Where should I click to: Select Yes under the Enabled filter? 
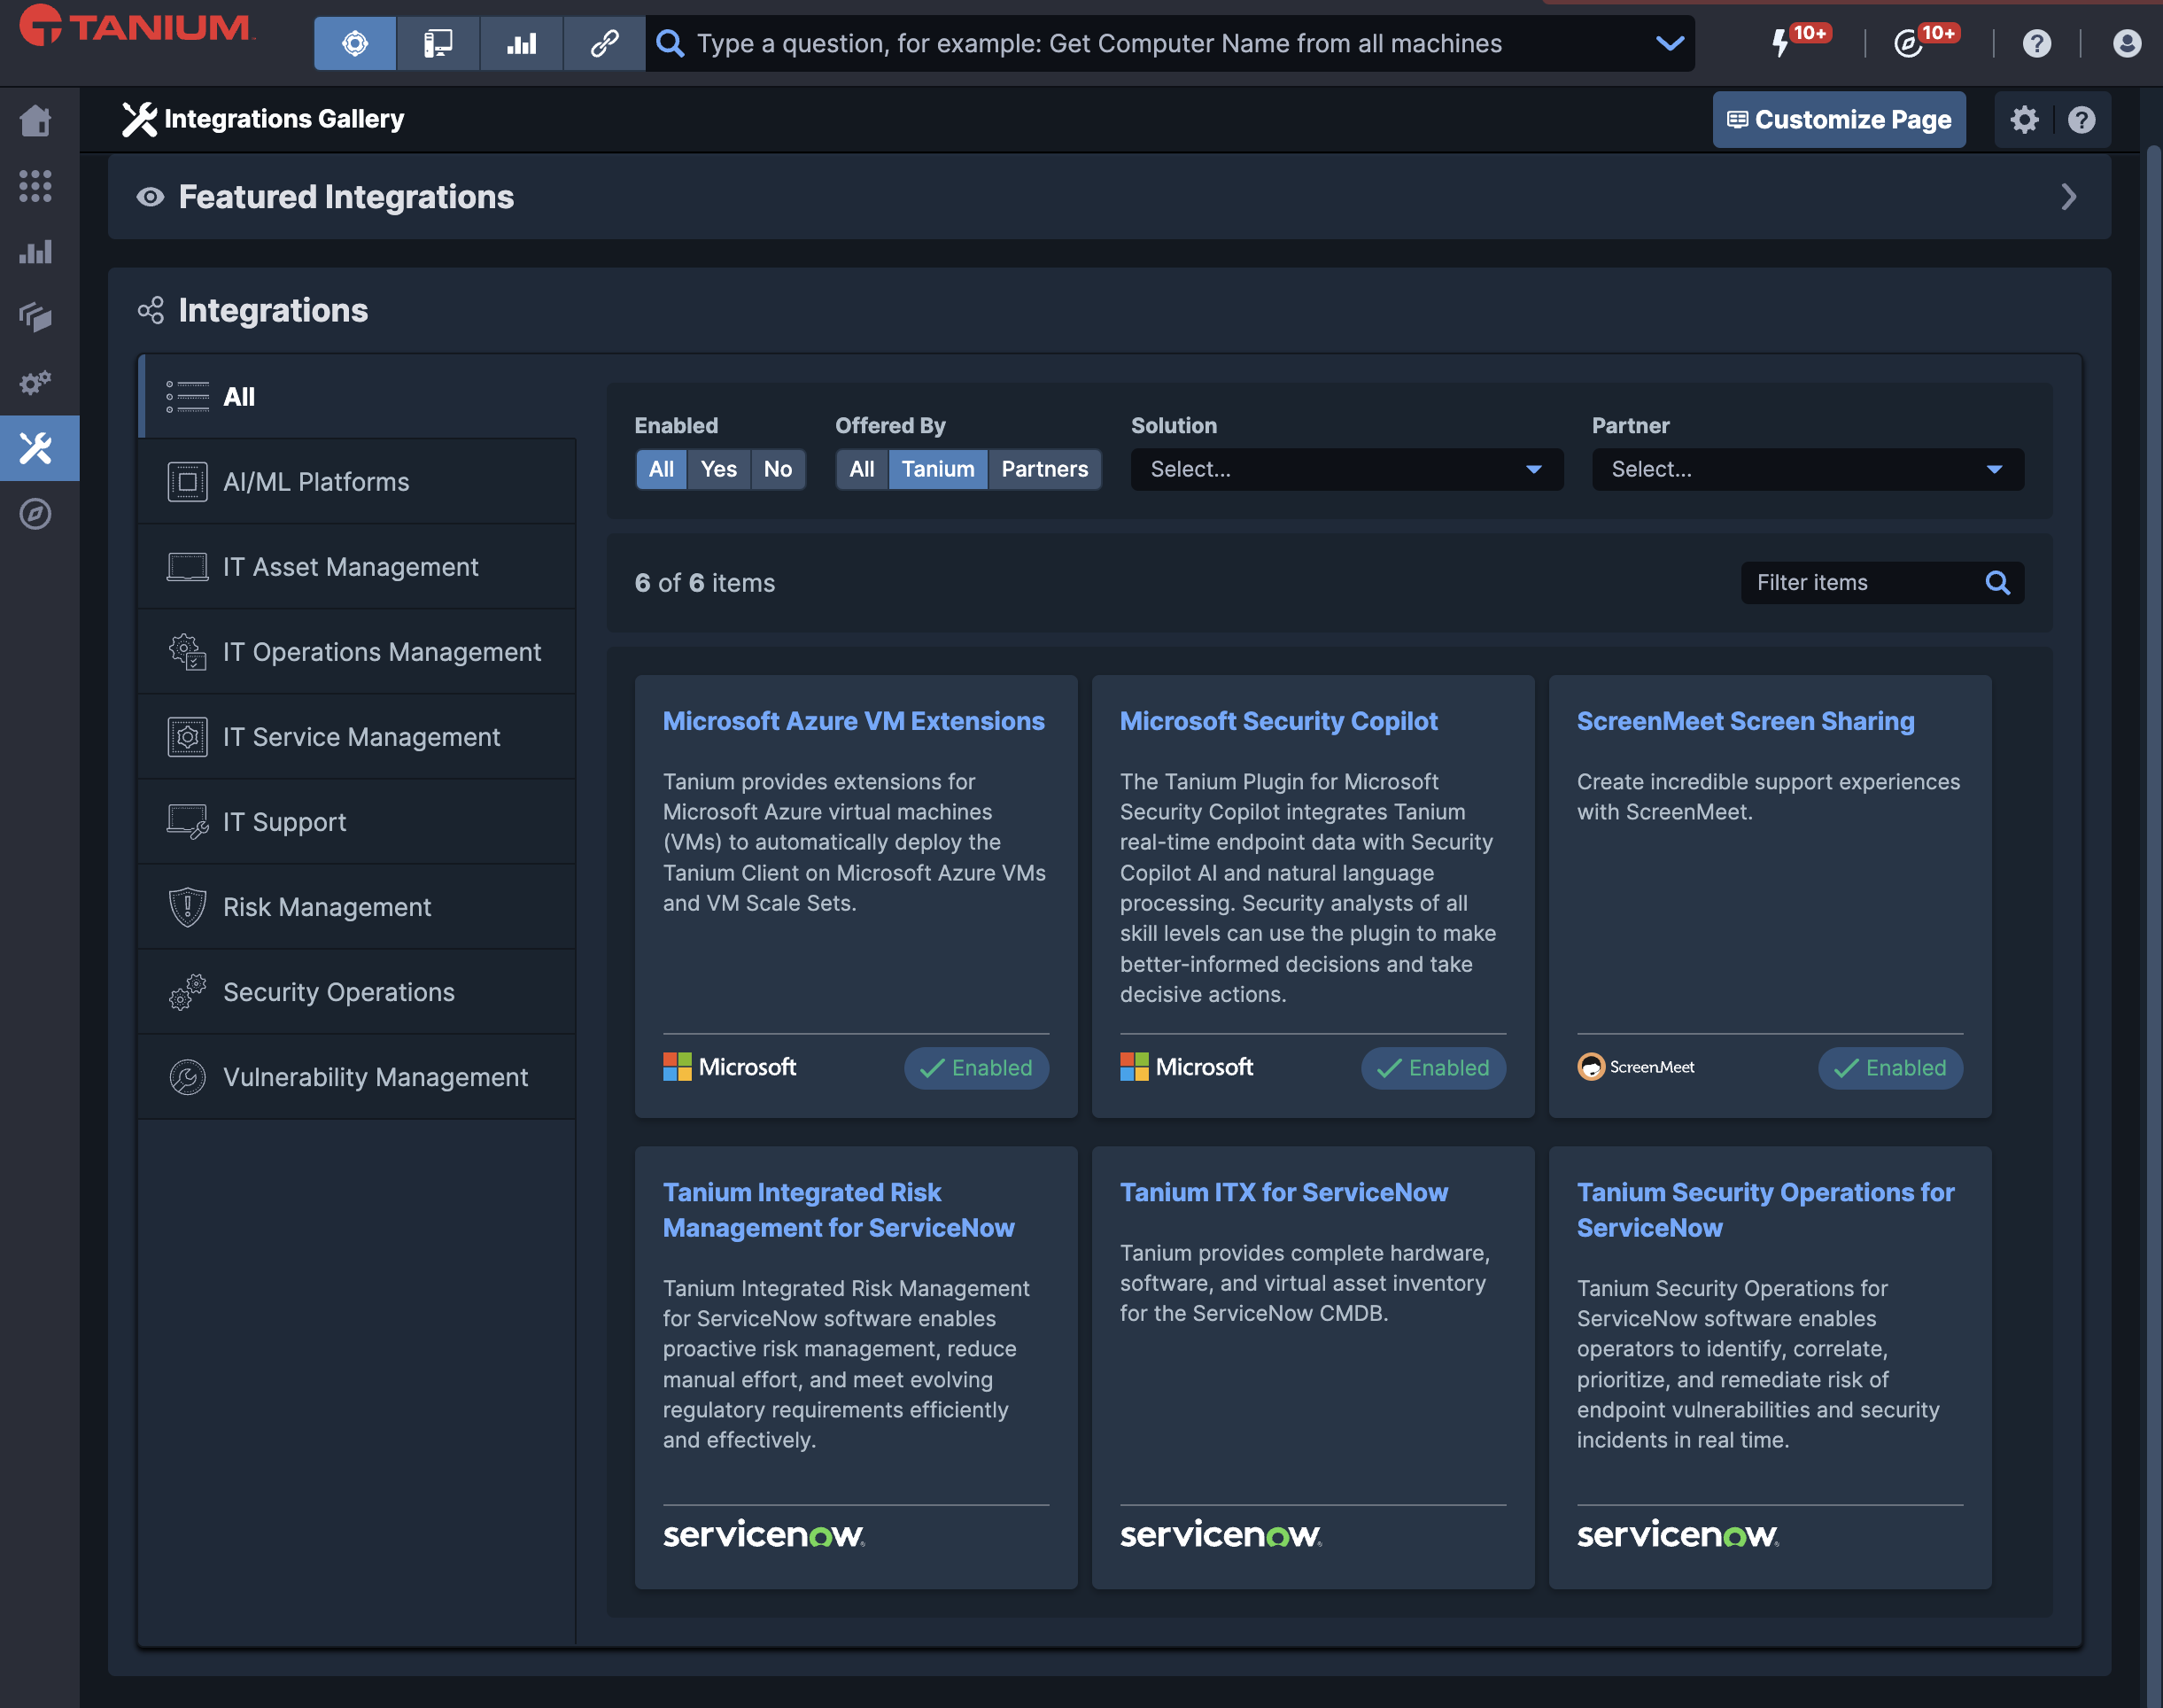click(x=718, y=469)
